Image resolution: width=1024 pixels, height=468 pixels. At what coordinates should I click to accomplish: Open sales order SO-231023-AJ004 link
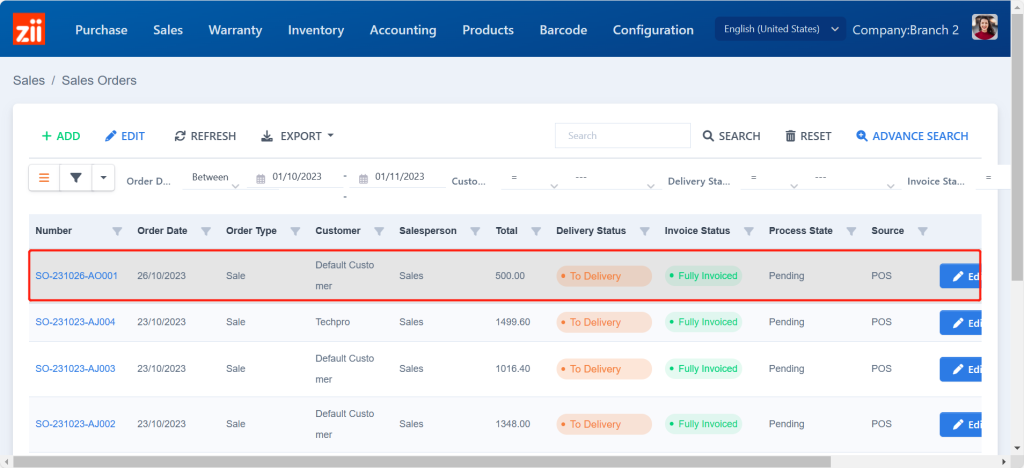point(75,322)
